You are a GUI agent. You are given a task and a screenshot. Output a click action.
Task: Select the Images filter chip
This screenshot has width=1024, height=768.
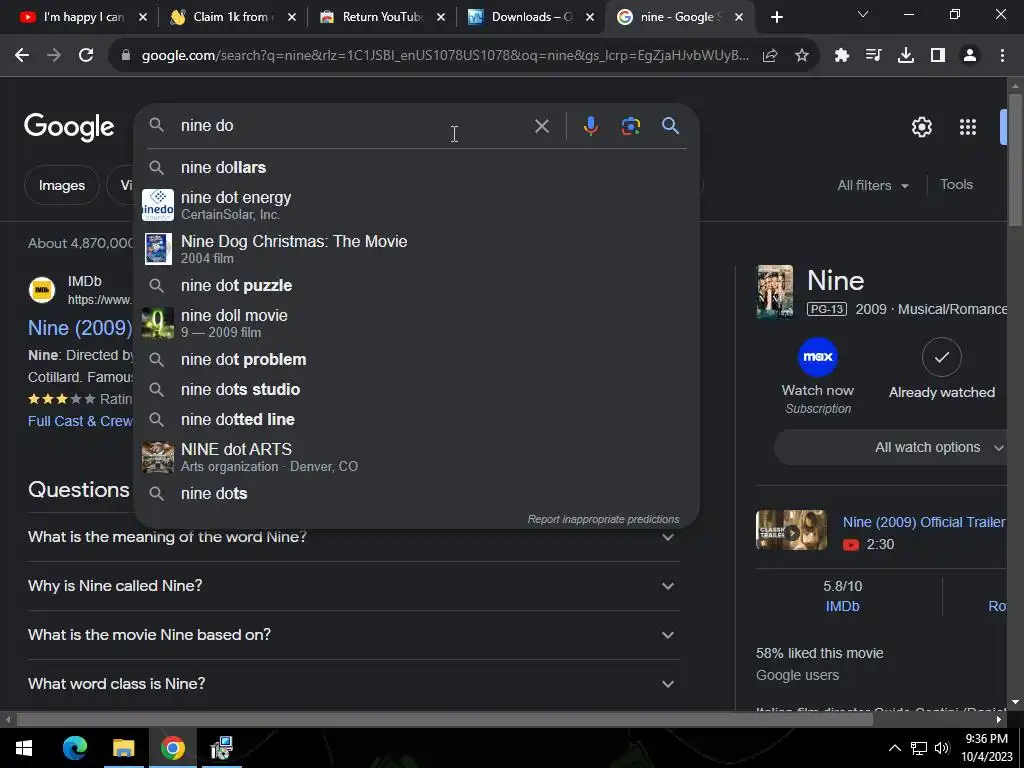tap(62, 185)
